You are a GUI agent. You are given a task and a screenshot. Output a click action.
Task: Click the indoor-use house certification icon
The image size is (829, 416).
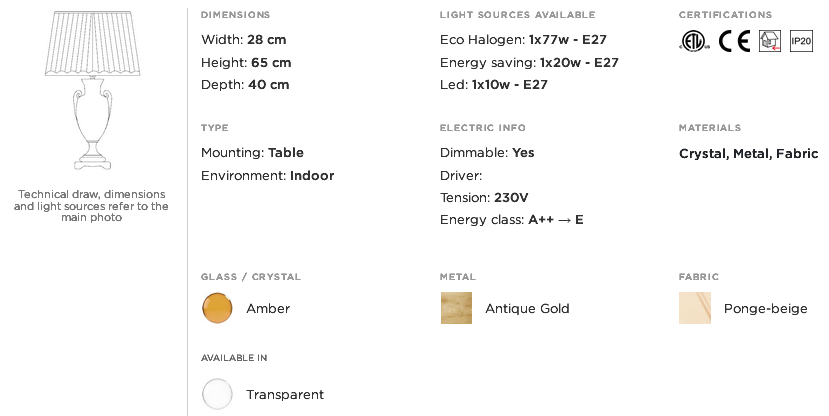(x=770, y=41)
